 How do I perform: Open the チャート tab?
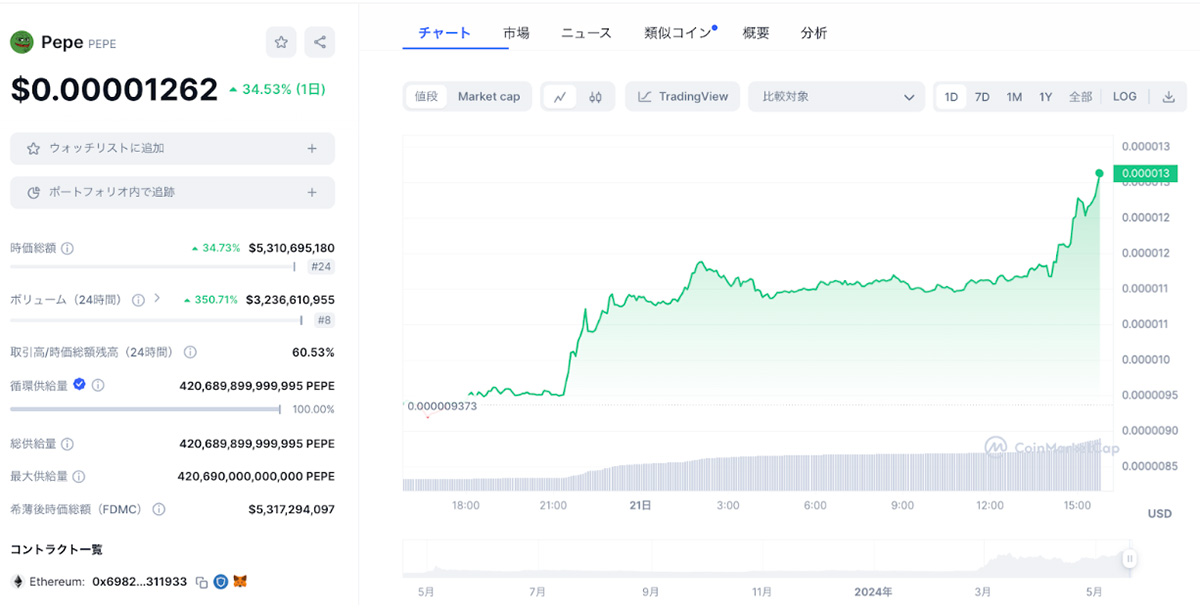444,33
